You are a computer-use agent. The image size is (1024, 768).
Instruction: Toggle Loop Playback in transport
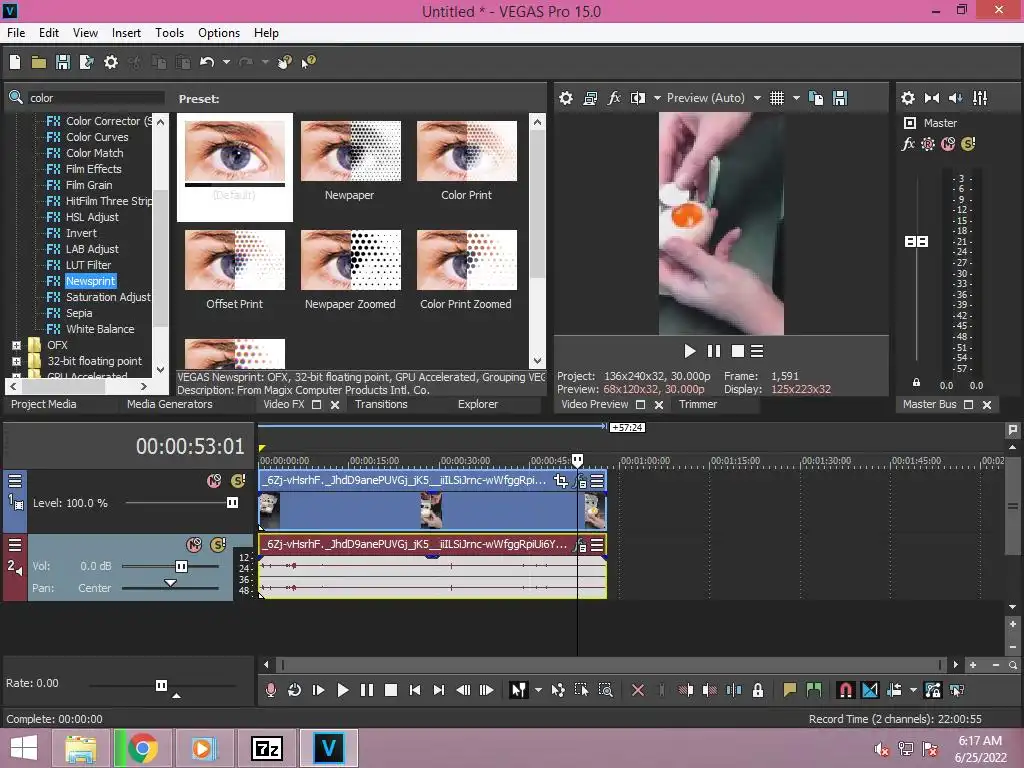click(295, 690)
